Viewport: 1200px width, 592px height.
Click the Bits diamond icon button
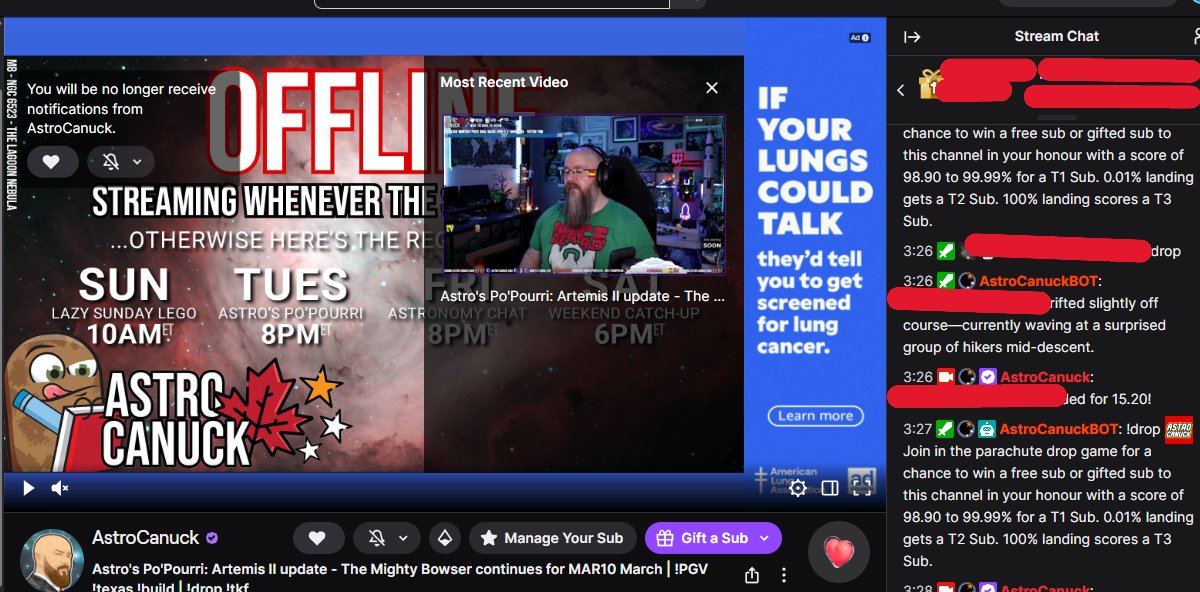click(x=445, y=538)
